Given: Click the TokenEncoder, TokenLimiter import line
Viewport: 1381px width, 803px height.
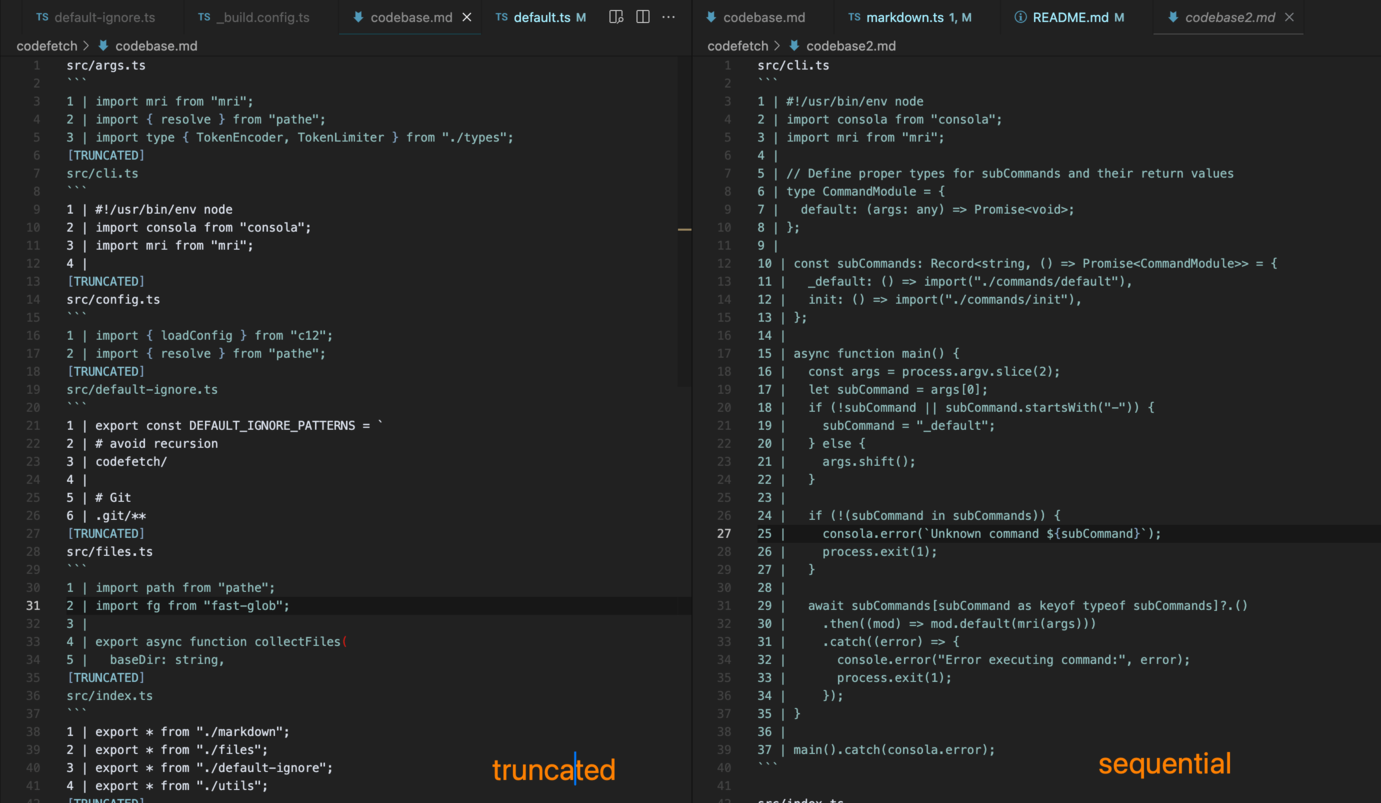Looking at the screenshot, I should point(290,137).
